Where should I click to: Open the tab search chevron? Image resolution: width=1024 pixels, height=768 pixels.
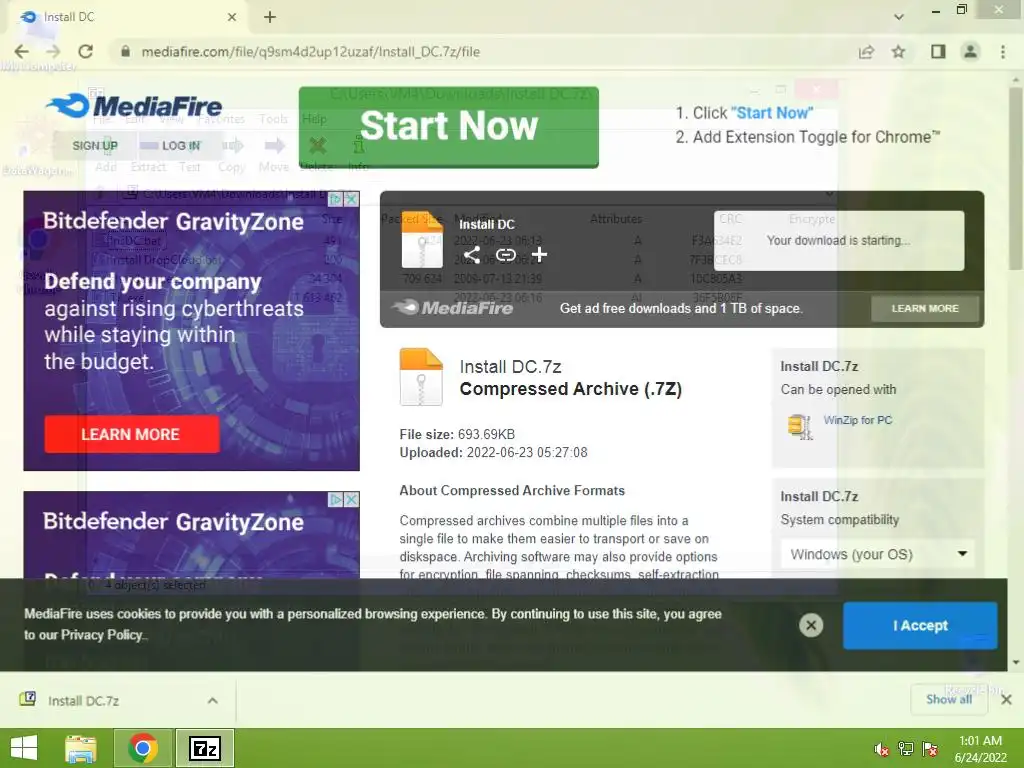(x=899, y=17)
